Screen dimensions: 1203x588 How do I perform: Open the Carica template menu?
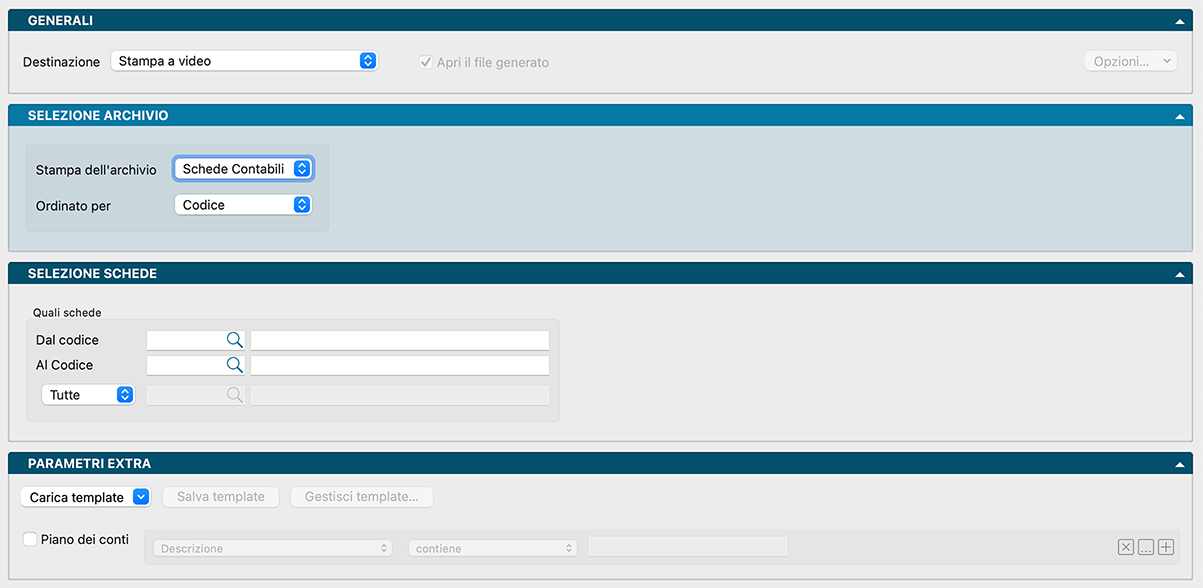85,497
